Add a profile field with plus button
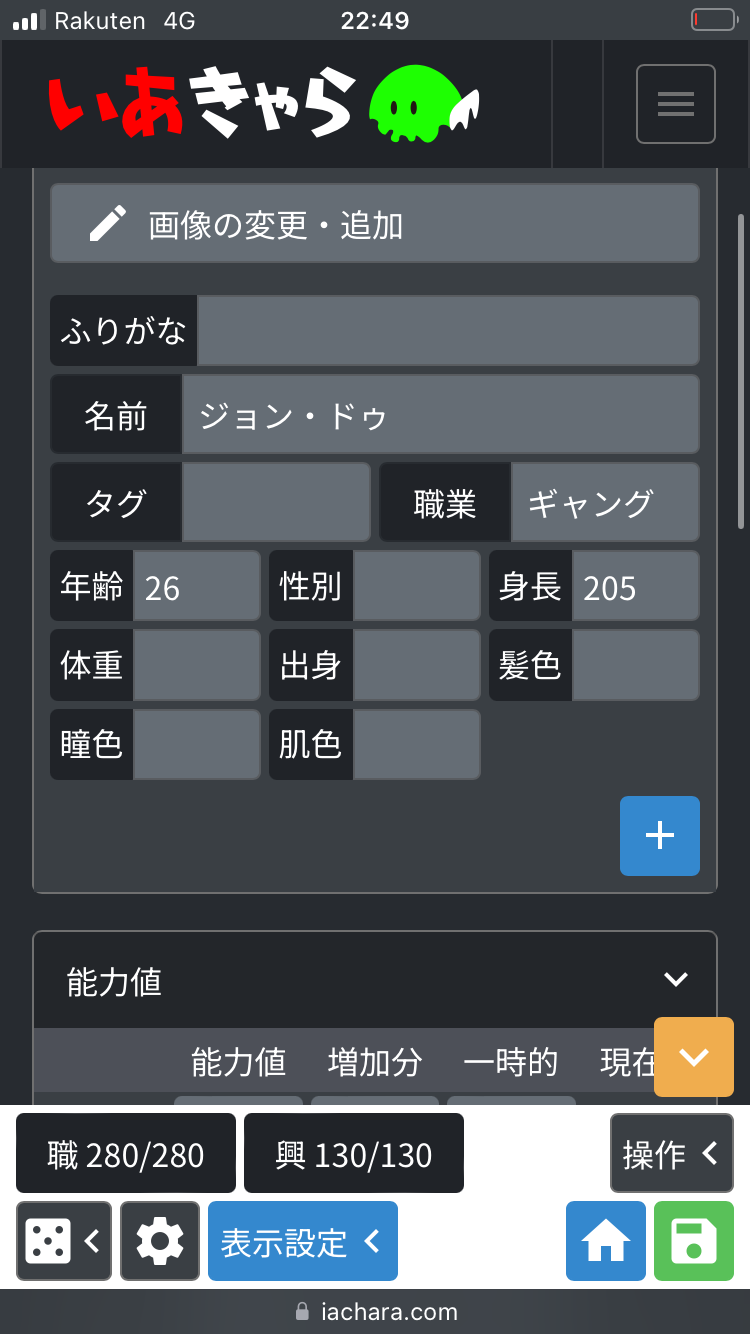750x1334 pixels. coord(659,836)
